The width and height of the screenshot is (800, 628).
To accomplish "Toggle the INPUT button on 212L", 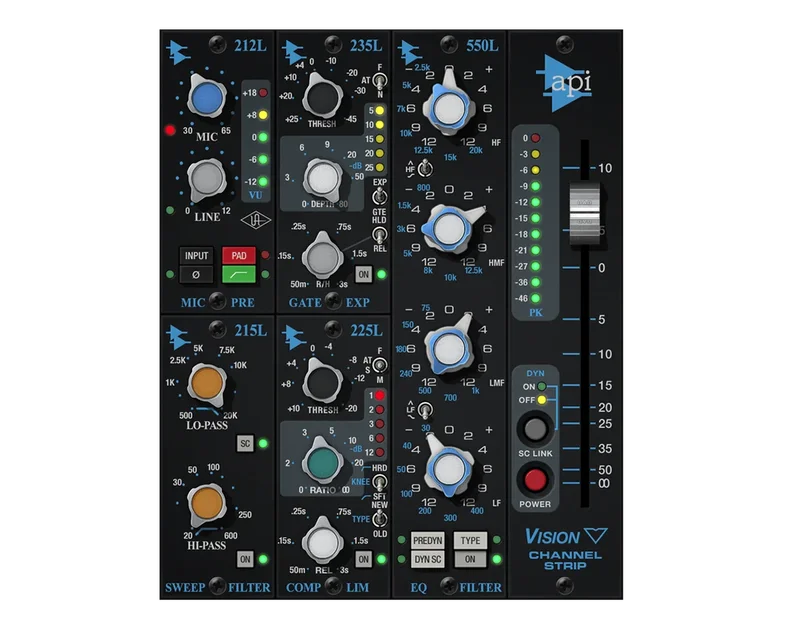I will [x=196, y=256].
